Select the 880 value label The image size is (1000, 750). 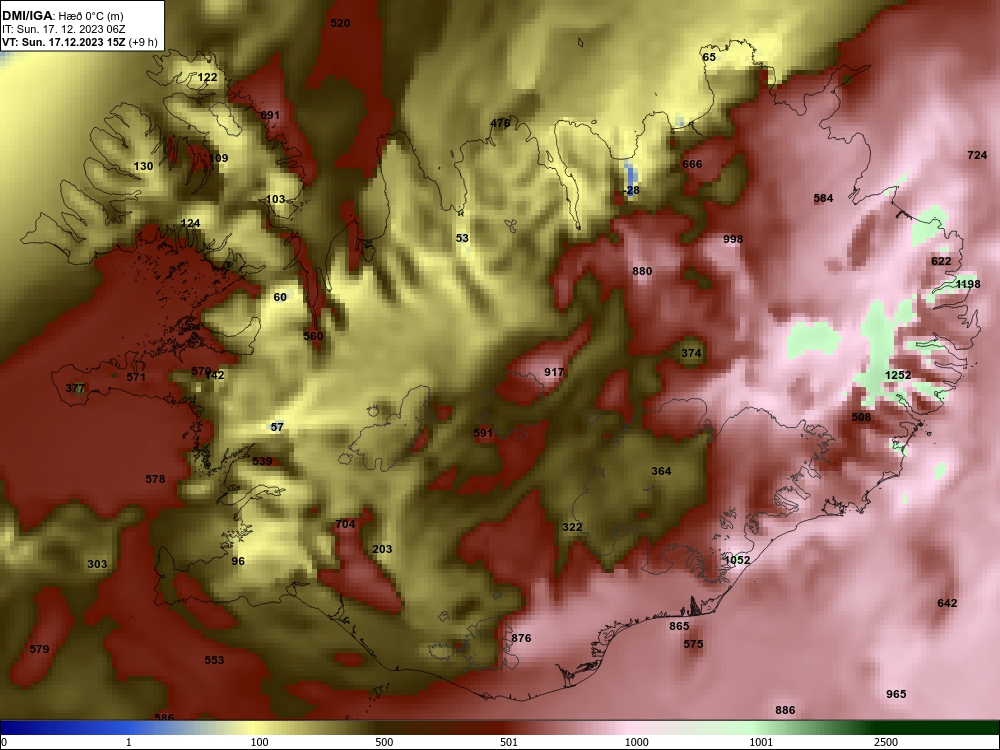click(642, 271)
